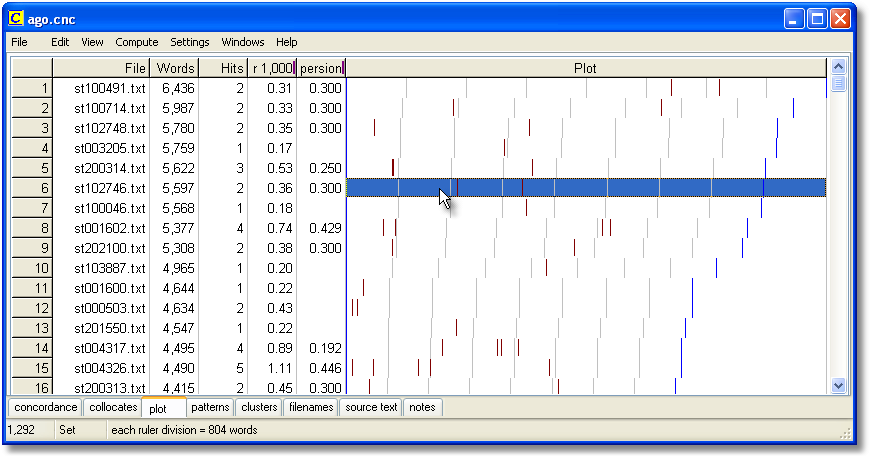The height and width of the screenshot is (459, 871).
Task: Sort by the File column header
Action: coord(101,68)
